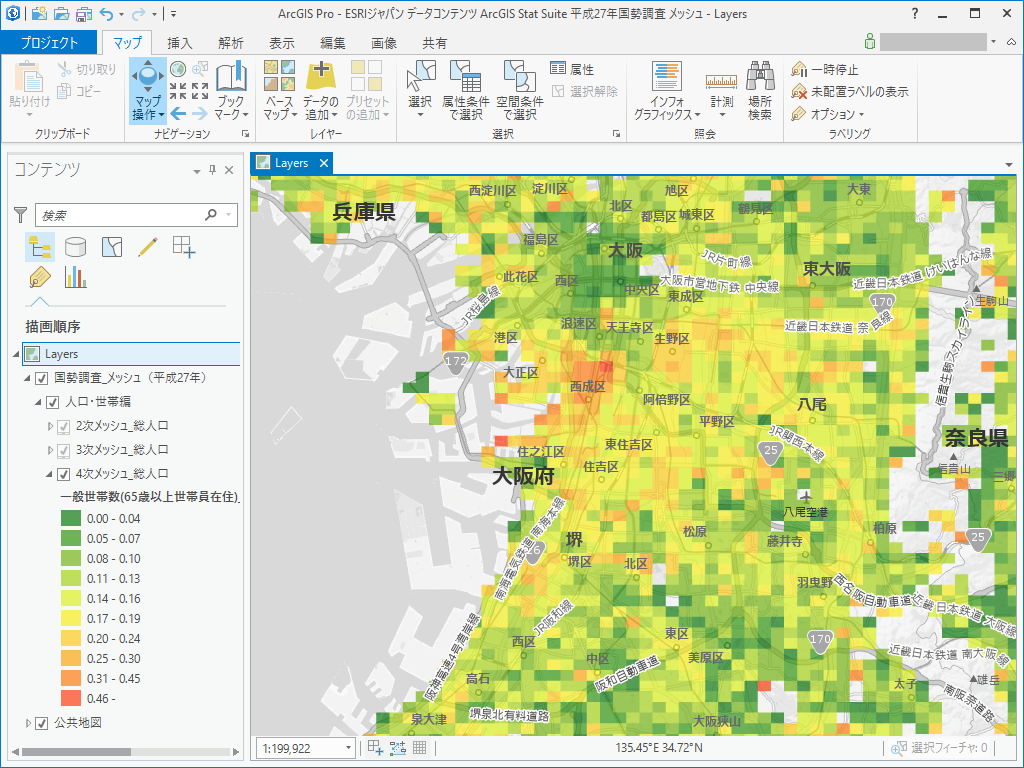This screenshot has width=1024, height=768.
Task: Click the 一時停止 labeling pause button
Action: tap(826, 70)
